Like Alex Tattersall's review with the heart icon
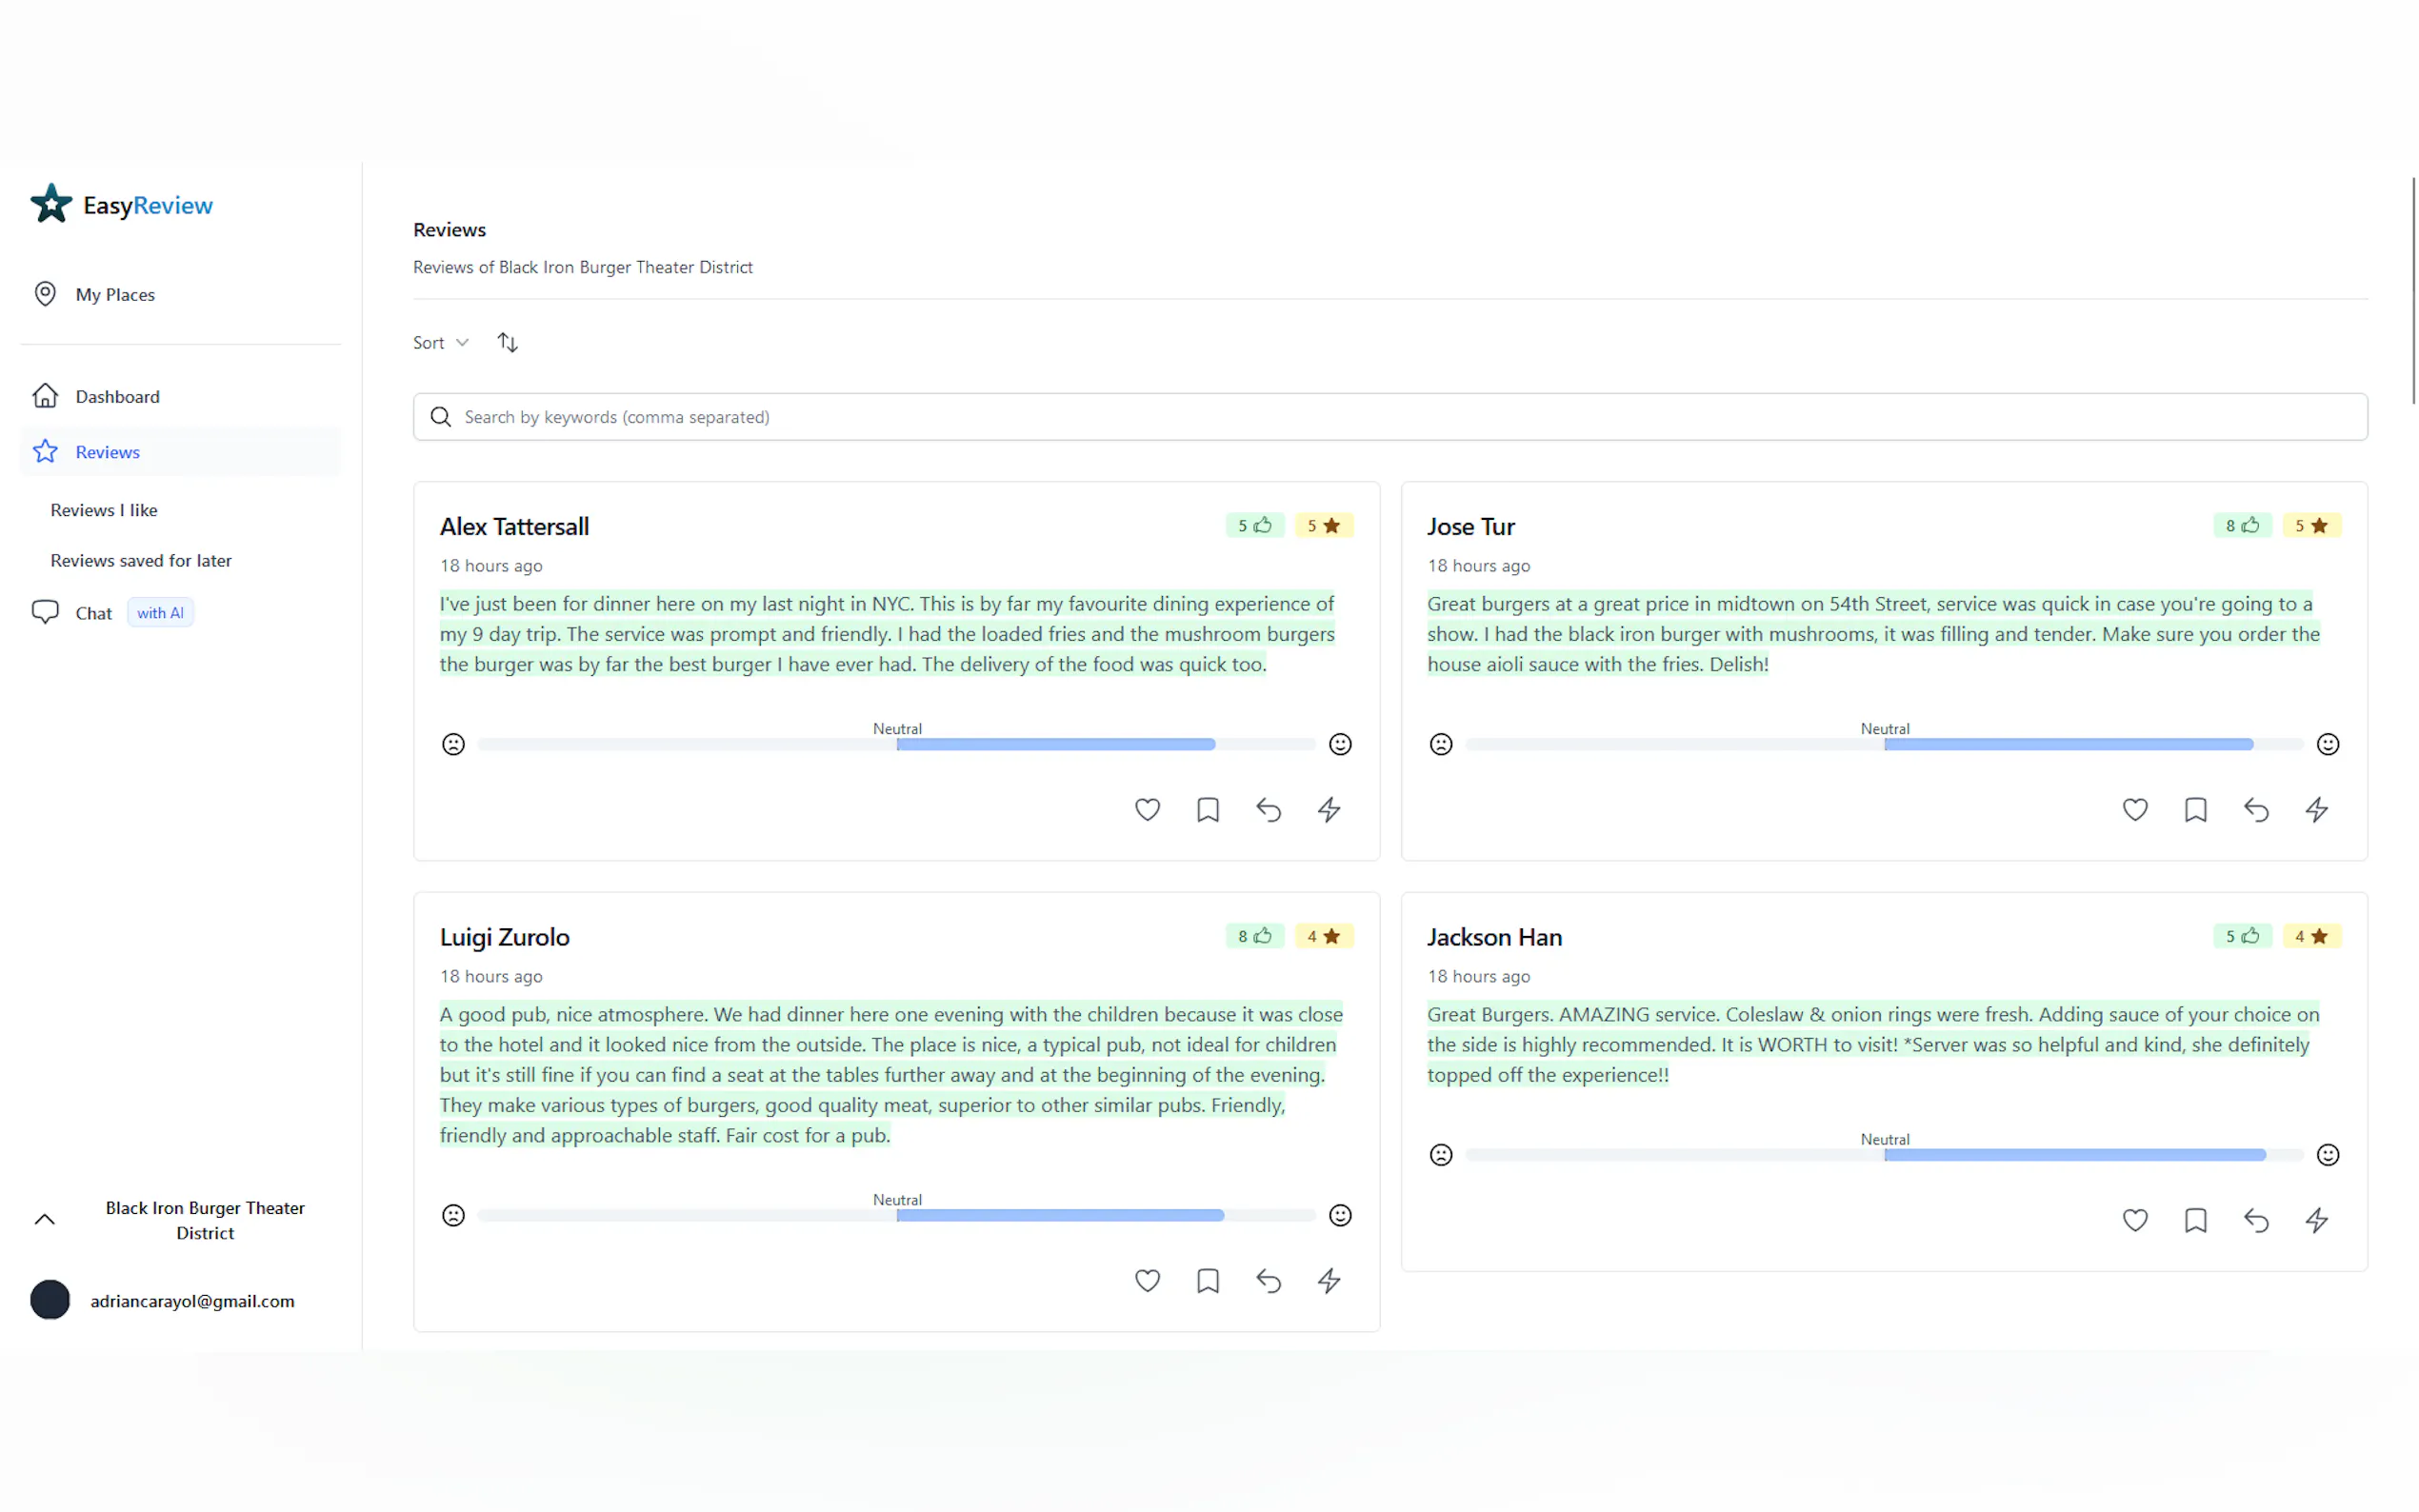2419x1512 pixels. click(x=1147, y=809)
